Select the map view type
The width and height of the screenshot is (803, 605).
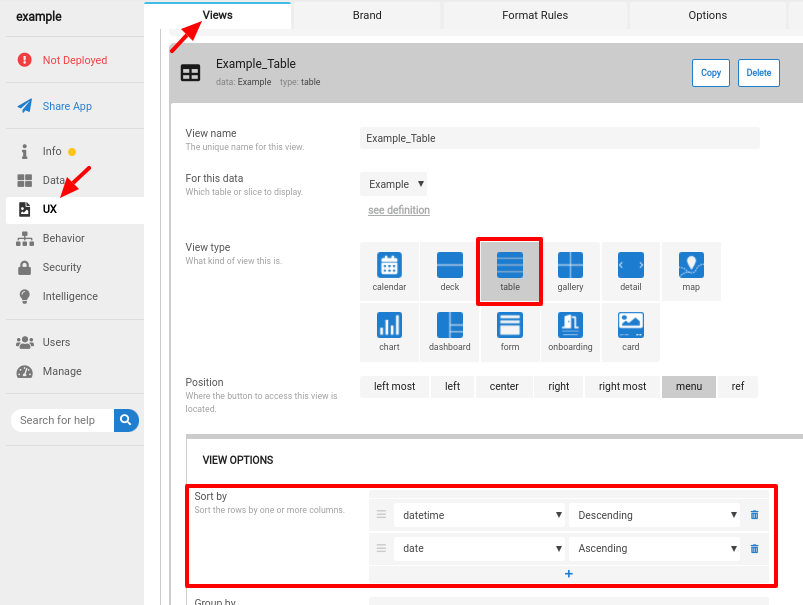click(691, 272)
